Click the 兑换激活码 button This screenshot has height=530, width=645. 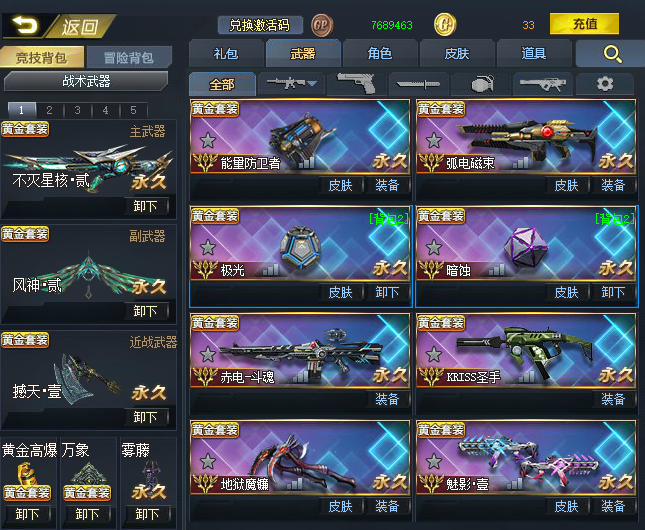point(260,25)
